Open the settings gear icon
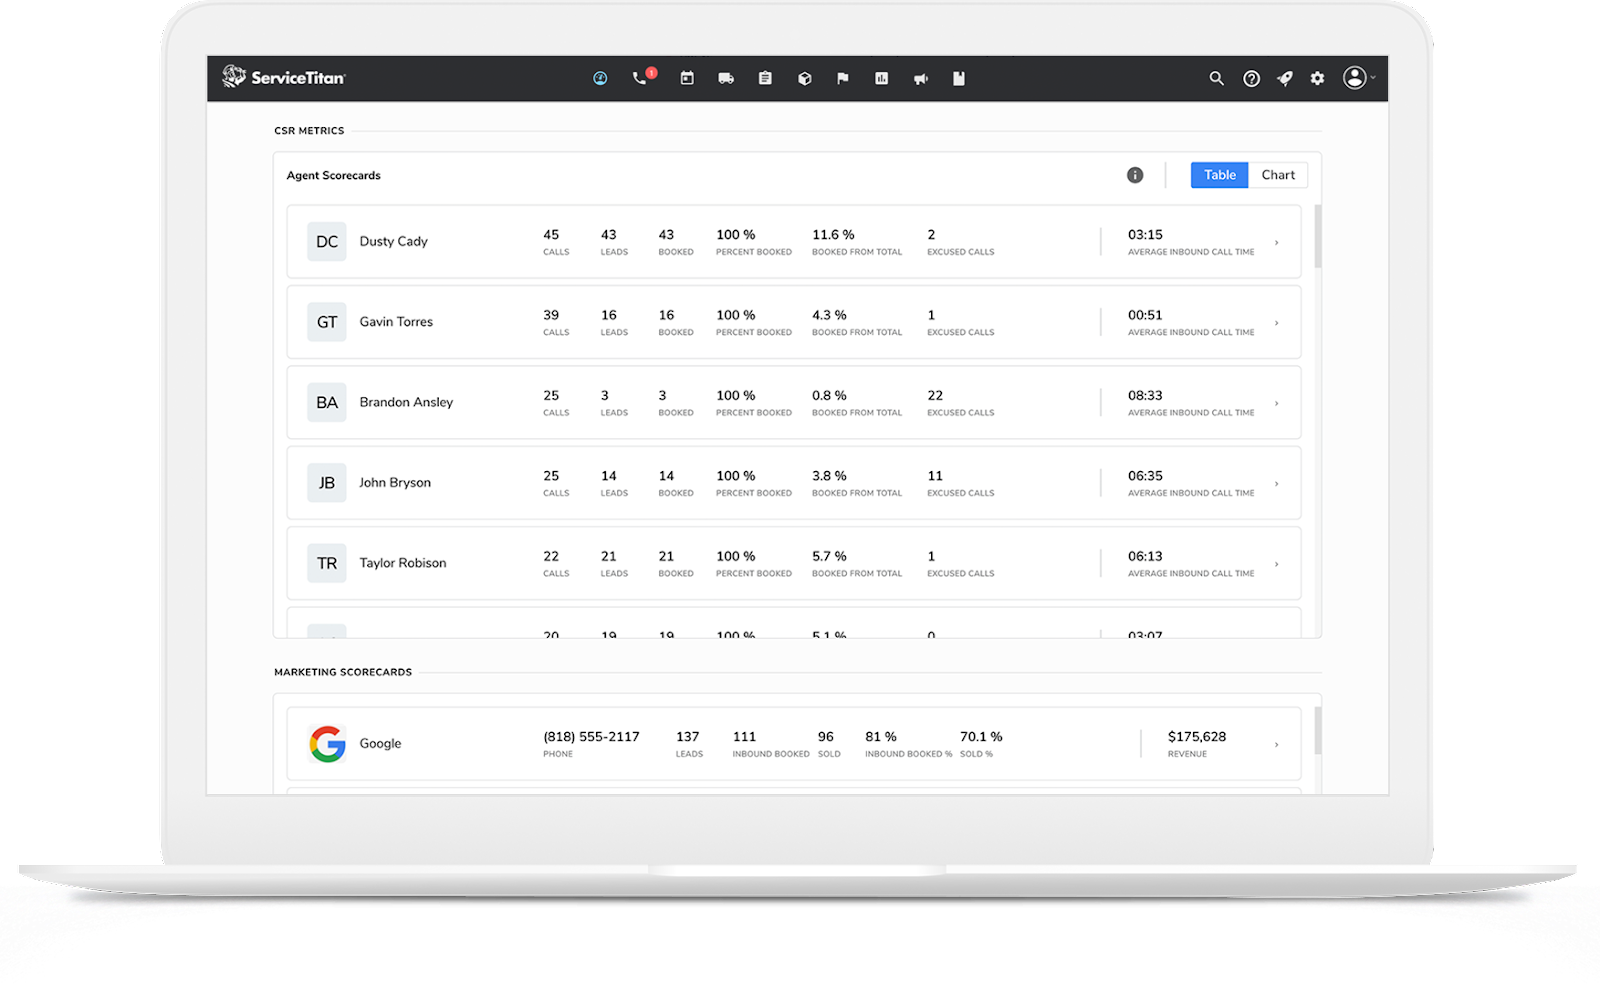Image resolution: width=1600 pixels, height=984 pixels. (1317, 78)
